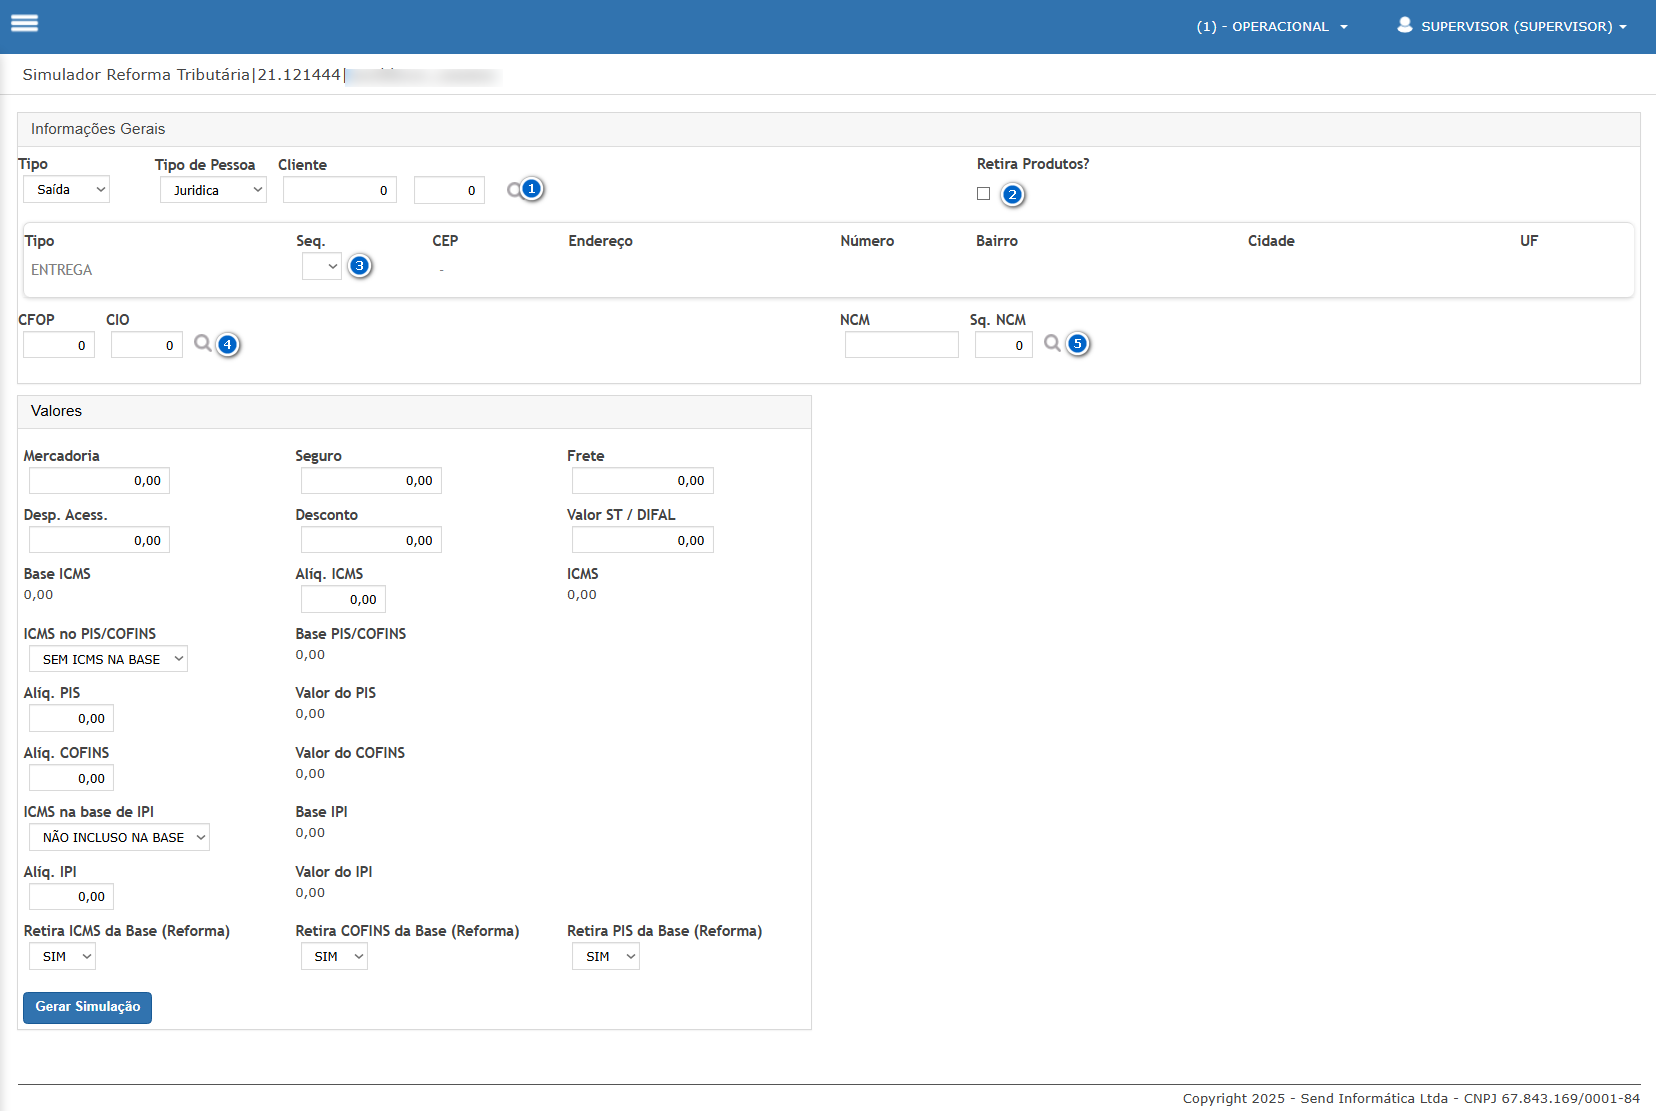Click help badge number 5 beside Sq. NCM
Image resolution: width=1656 pixels, height=1111 pixels.
(x=1077, y=344)
